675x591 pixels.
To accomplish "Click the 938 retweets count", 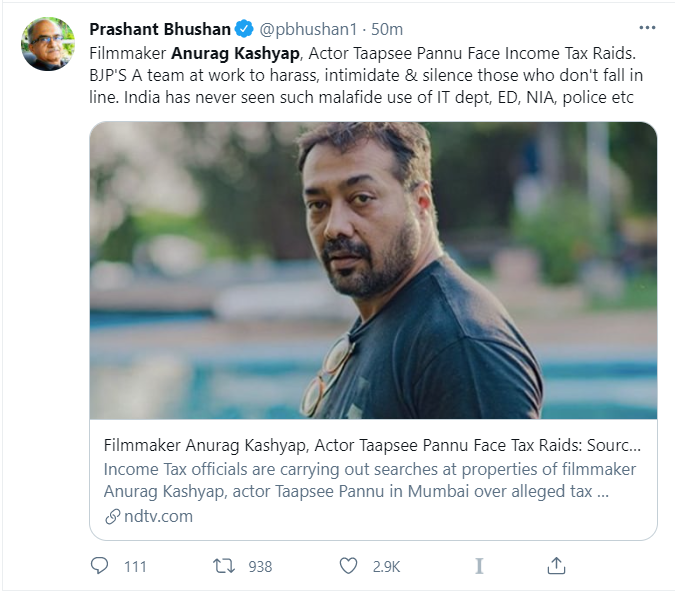I will (260, 566).
